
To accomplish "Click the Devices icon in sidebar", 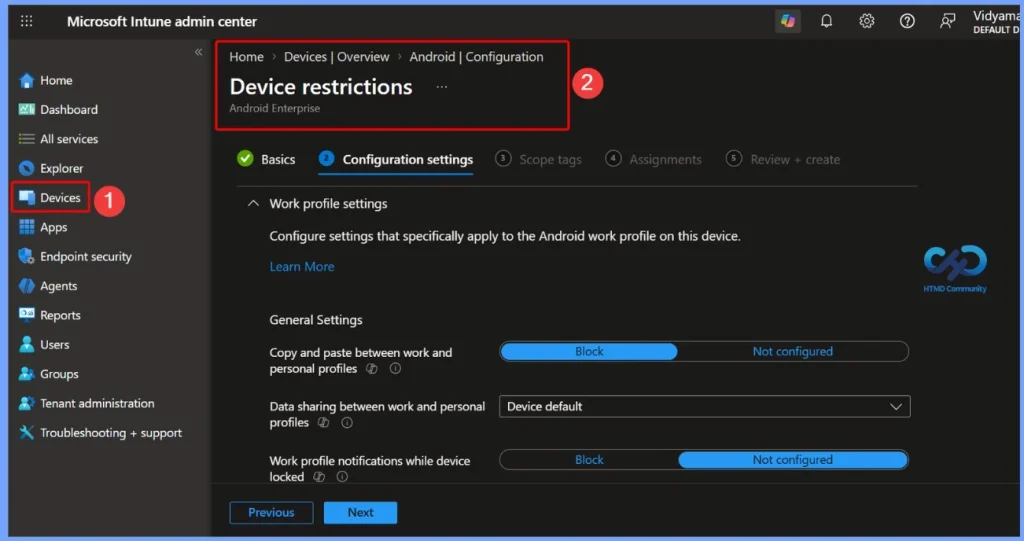I will [26, 197].
